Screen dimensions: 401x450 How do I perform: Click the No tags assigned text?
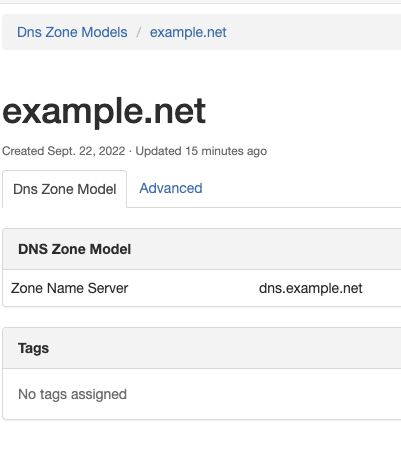click(x=72, y=394)
